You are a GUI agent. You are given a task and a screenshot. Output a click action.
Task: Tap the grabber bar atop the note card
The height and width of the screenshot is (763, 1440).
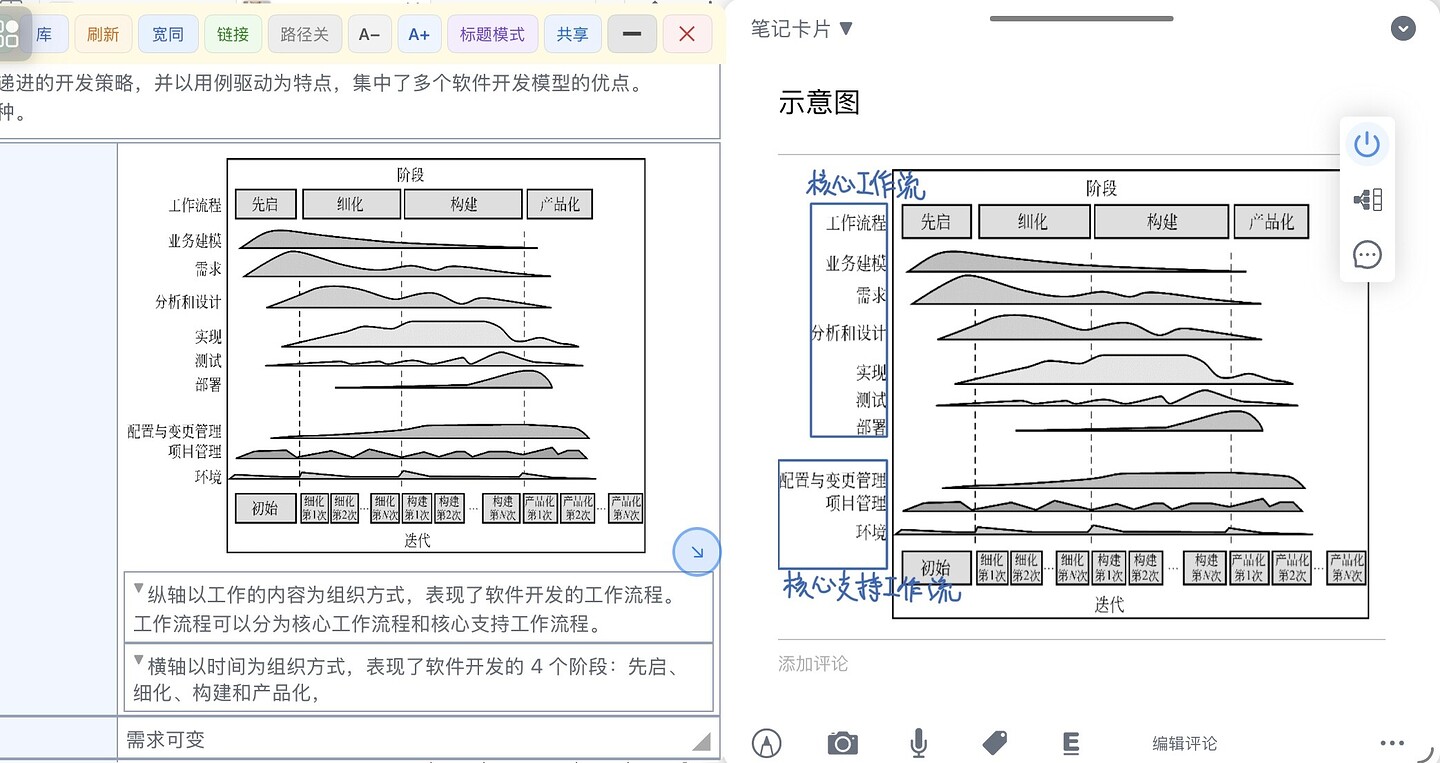click(1081, 18)
